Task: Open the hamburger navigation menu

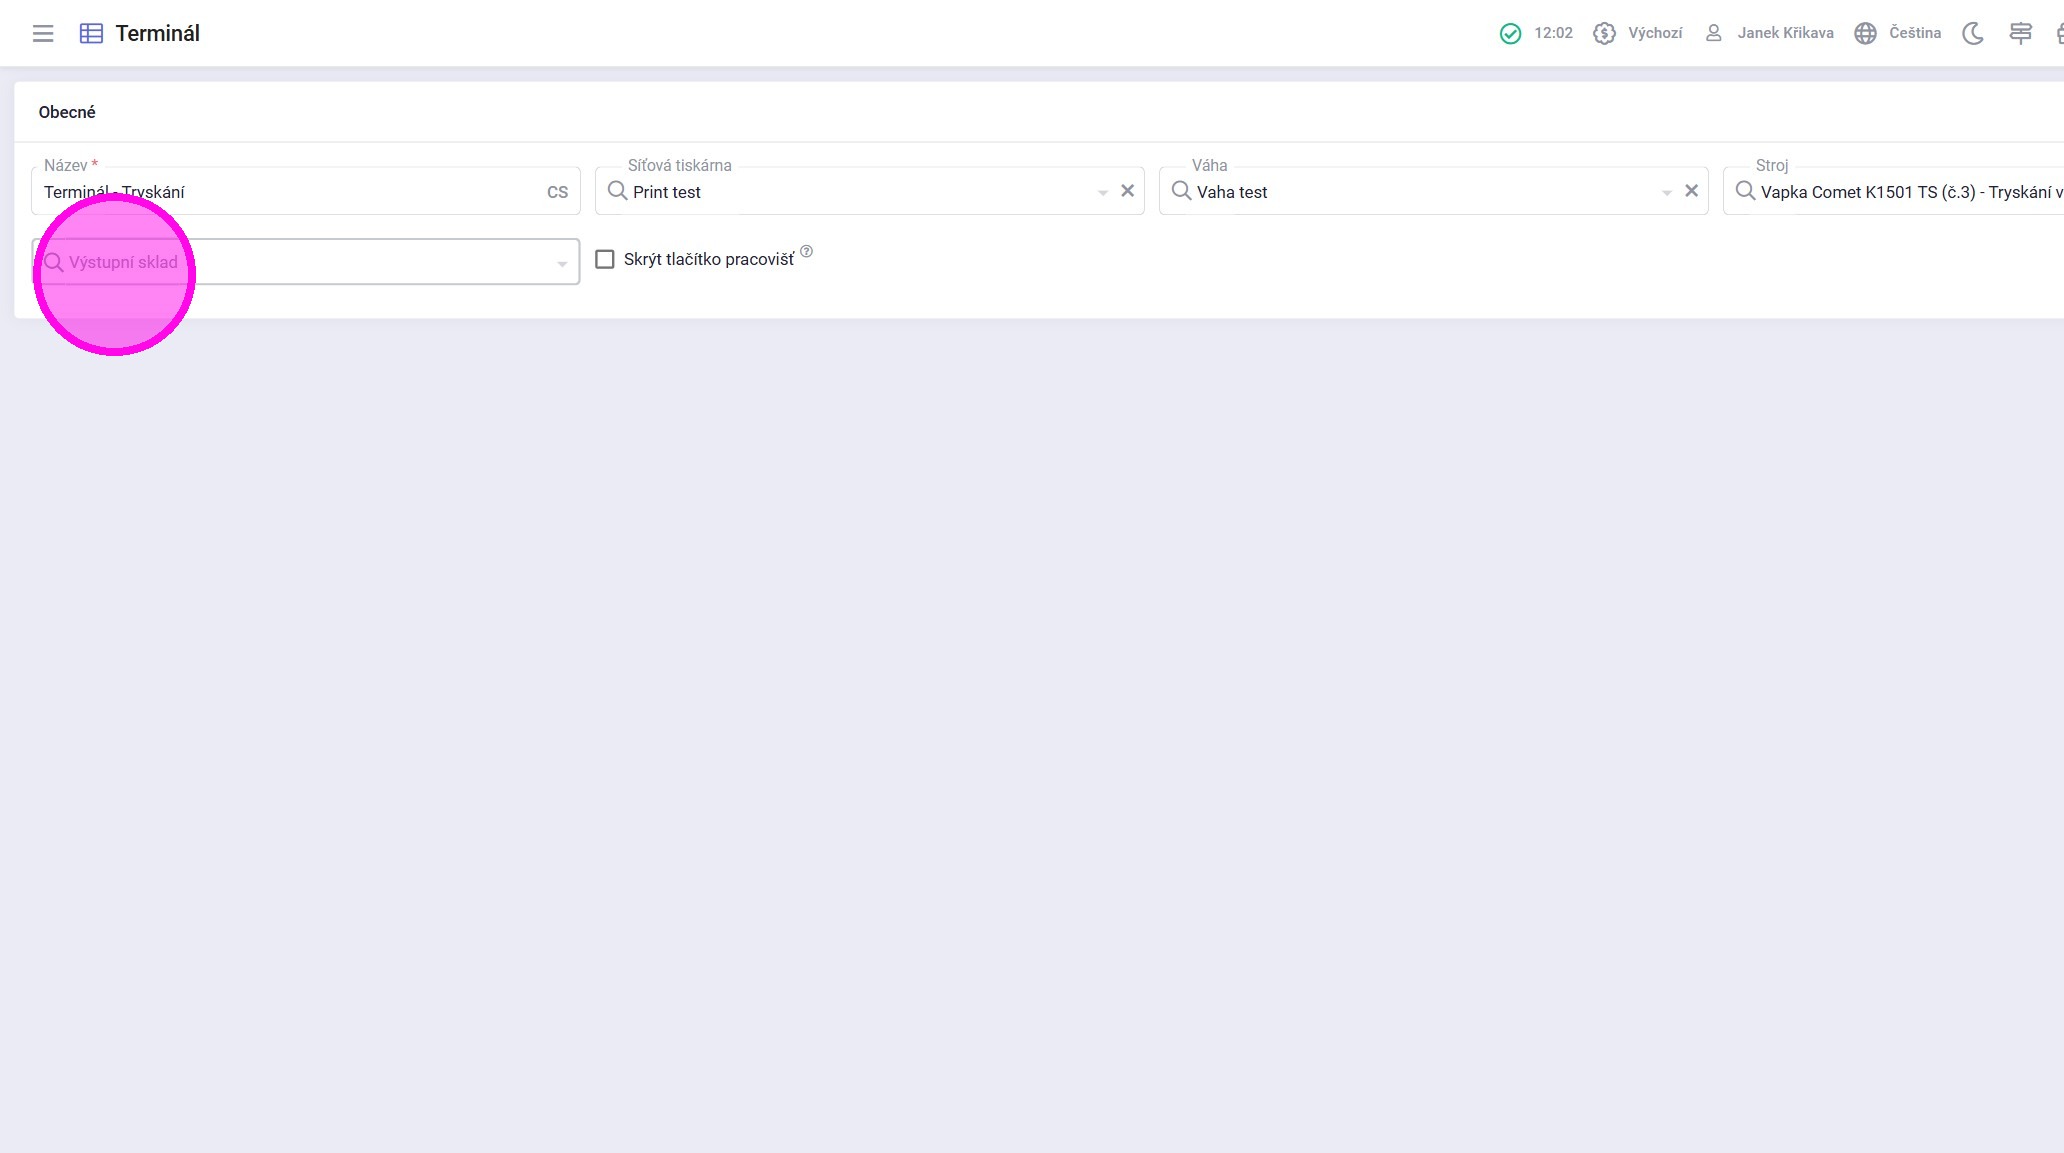Action: pyautogui.click(x=43, y=33)
